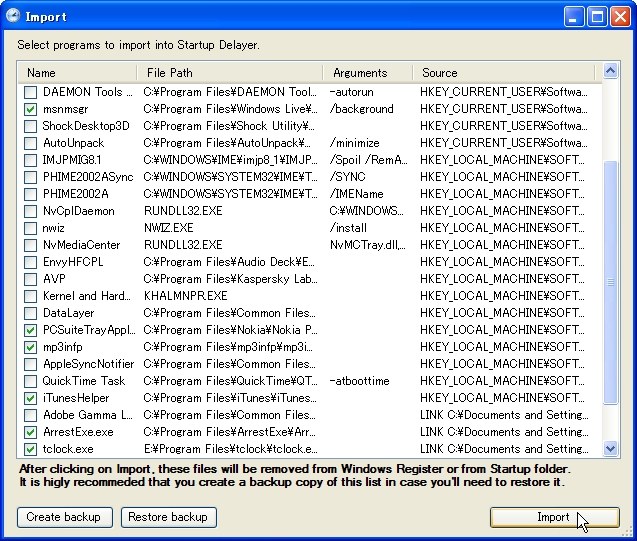Screen dimensions: 637x541
Task: Minimize the Import window
Action: 573,17
